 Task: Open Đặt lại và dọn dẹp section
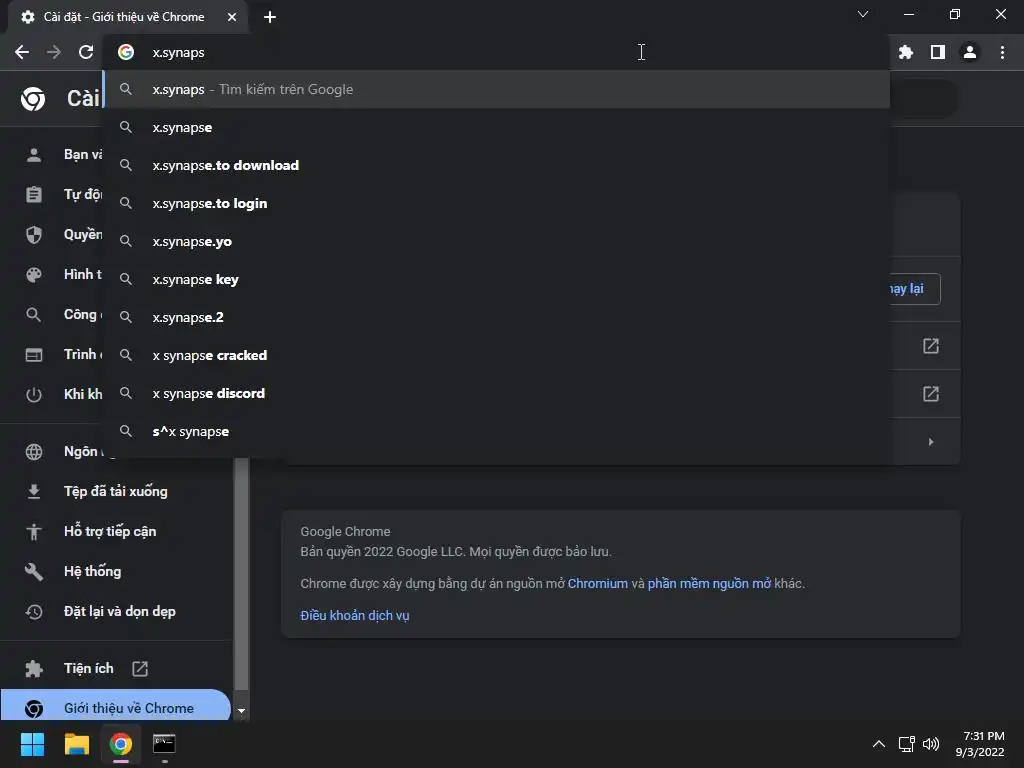click(116, 611)
